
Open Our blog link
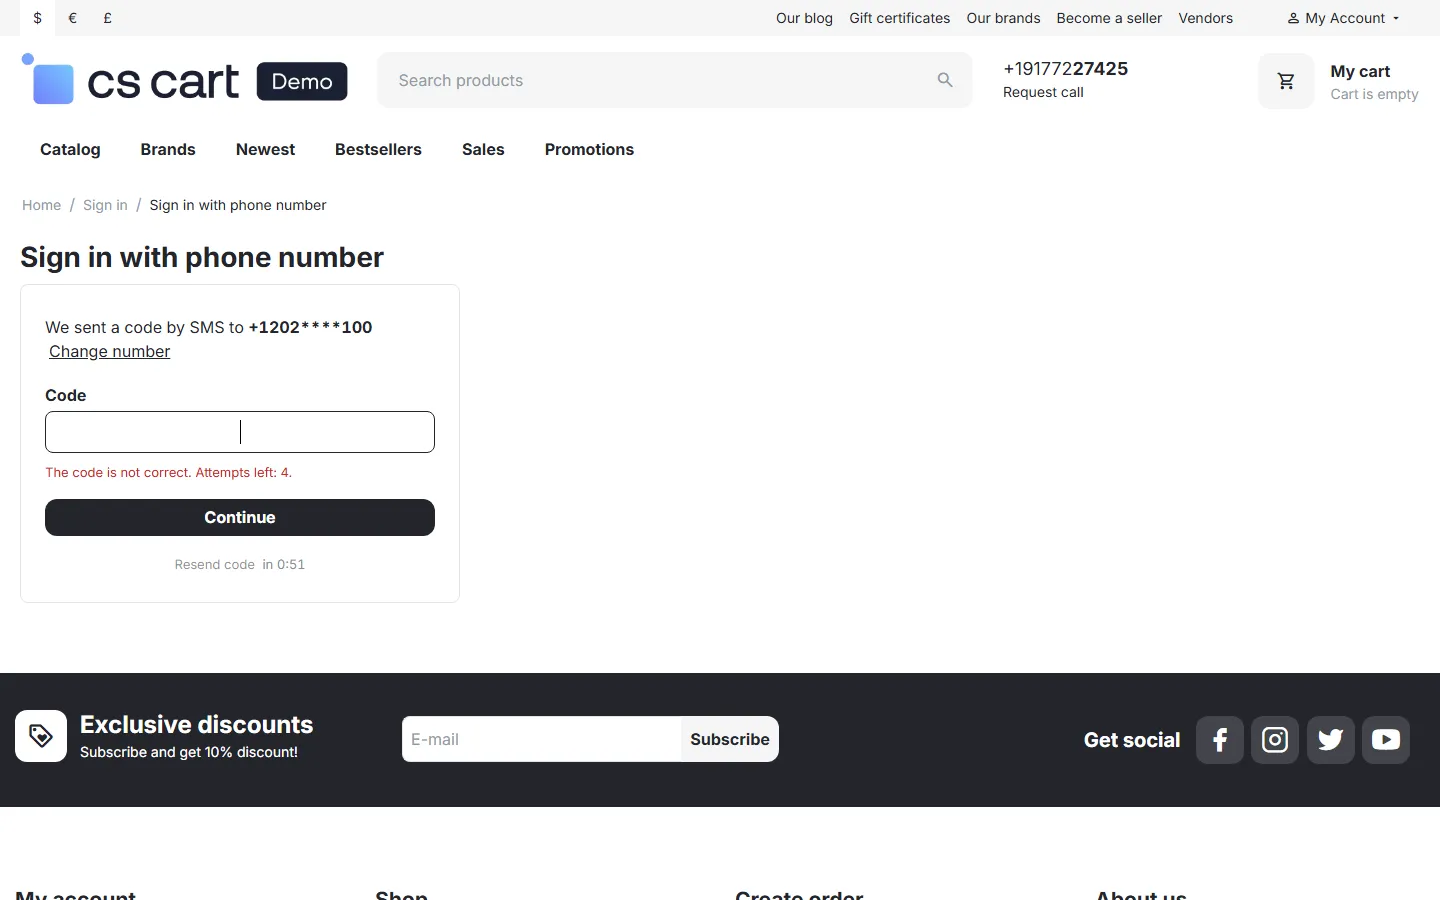coord(804,18)
